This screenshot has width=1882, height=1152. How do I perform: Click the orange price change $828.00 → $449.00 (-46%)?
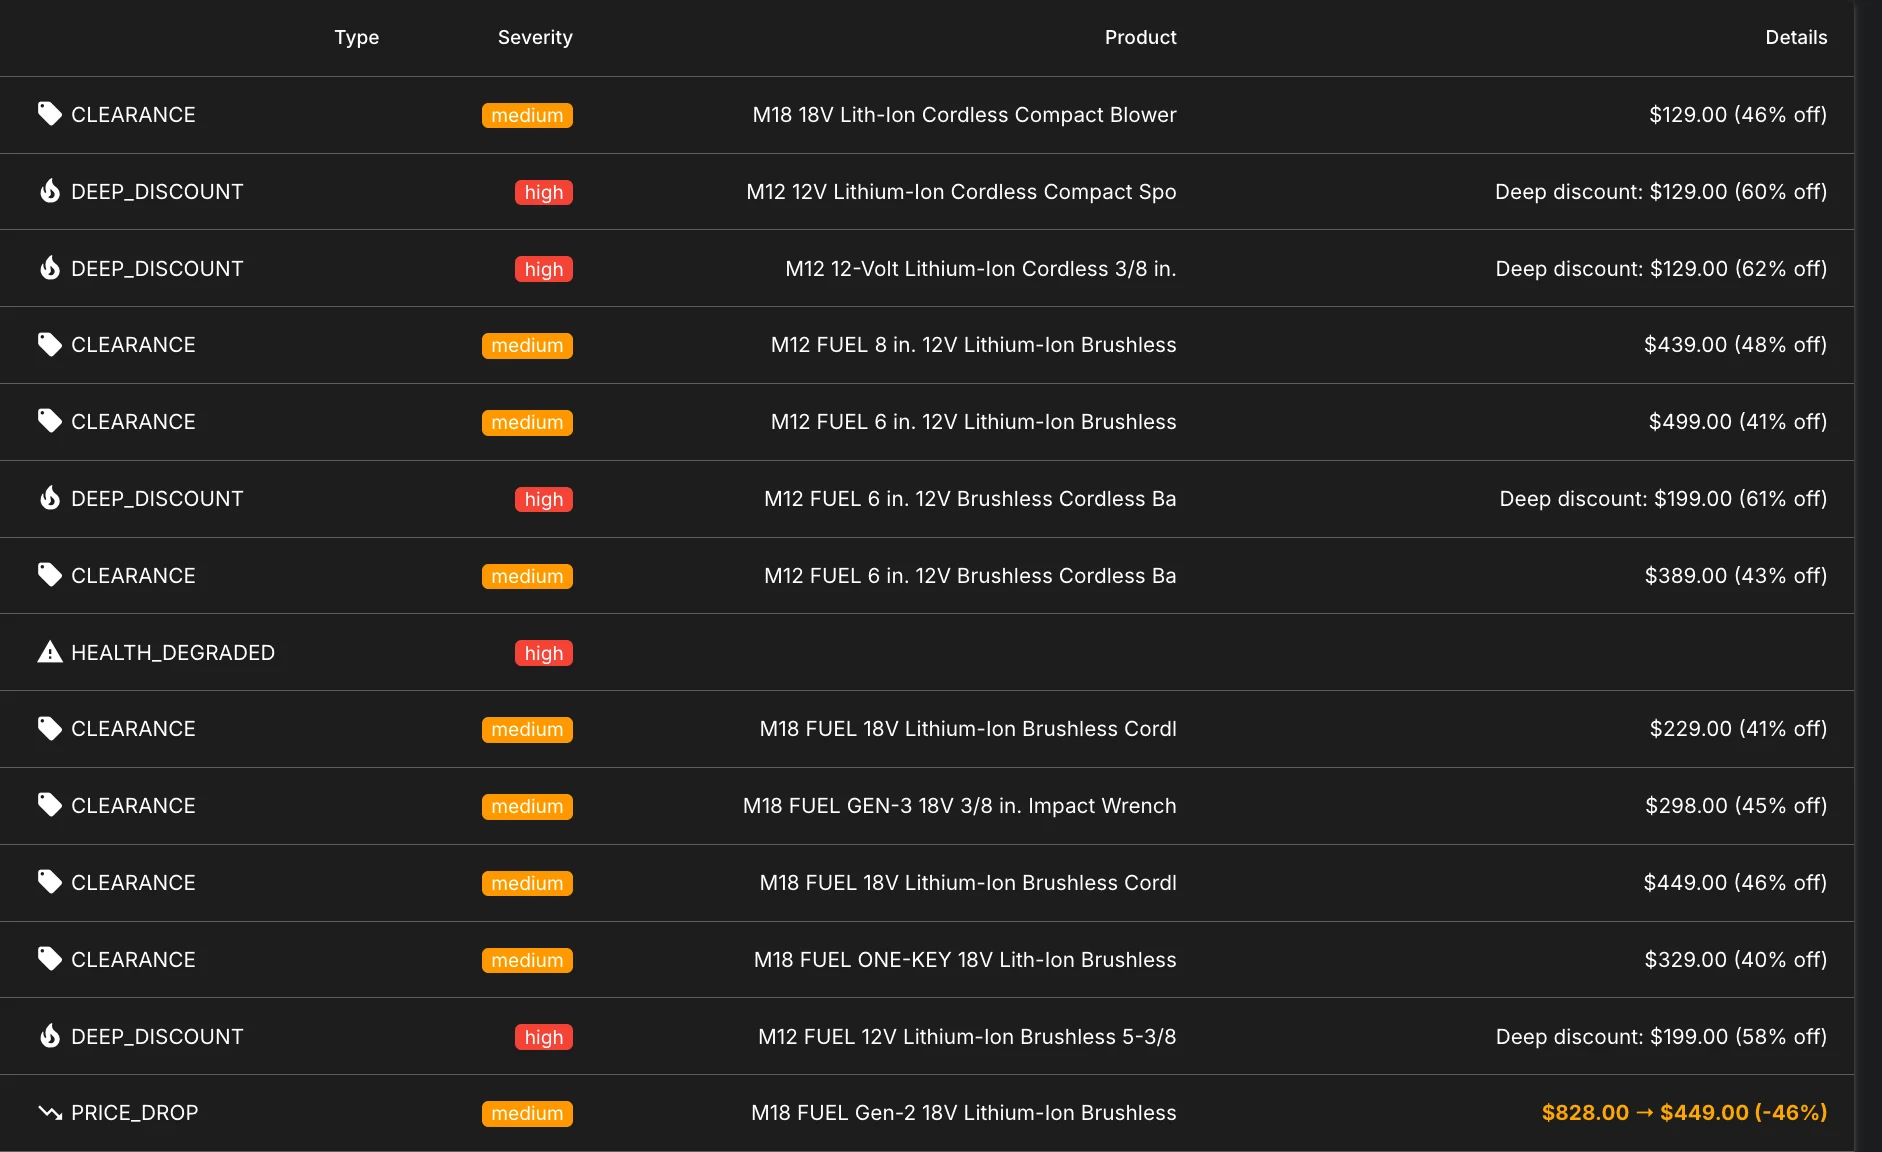[1685, 1113]
